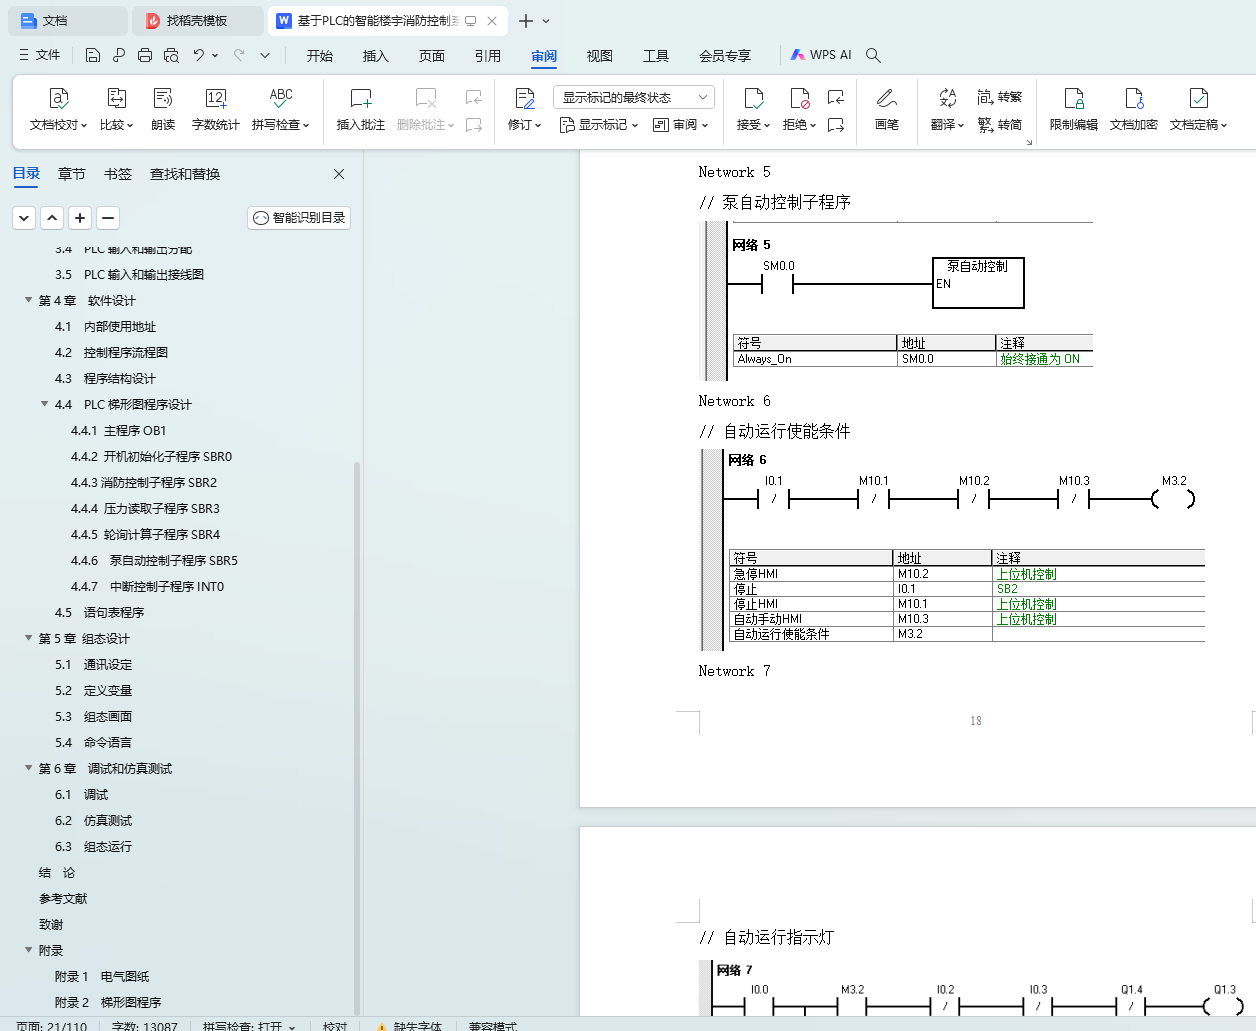Click the navigation pane scrollbar
This screenshot has height=1031, width=1256.
pyautogui.click(x=357, y=739)
